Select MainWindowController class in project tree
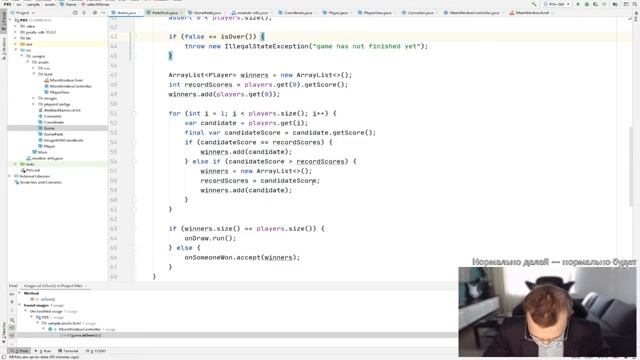Image resolution: width=640 pixels, height=360 pixels. 67,86
